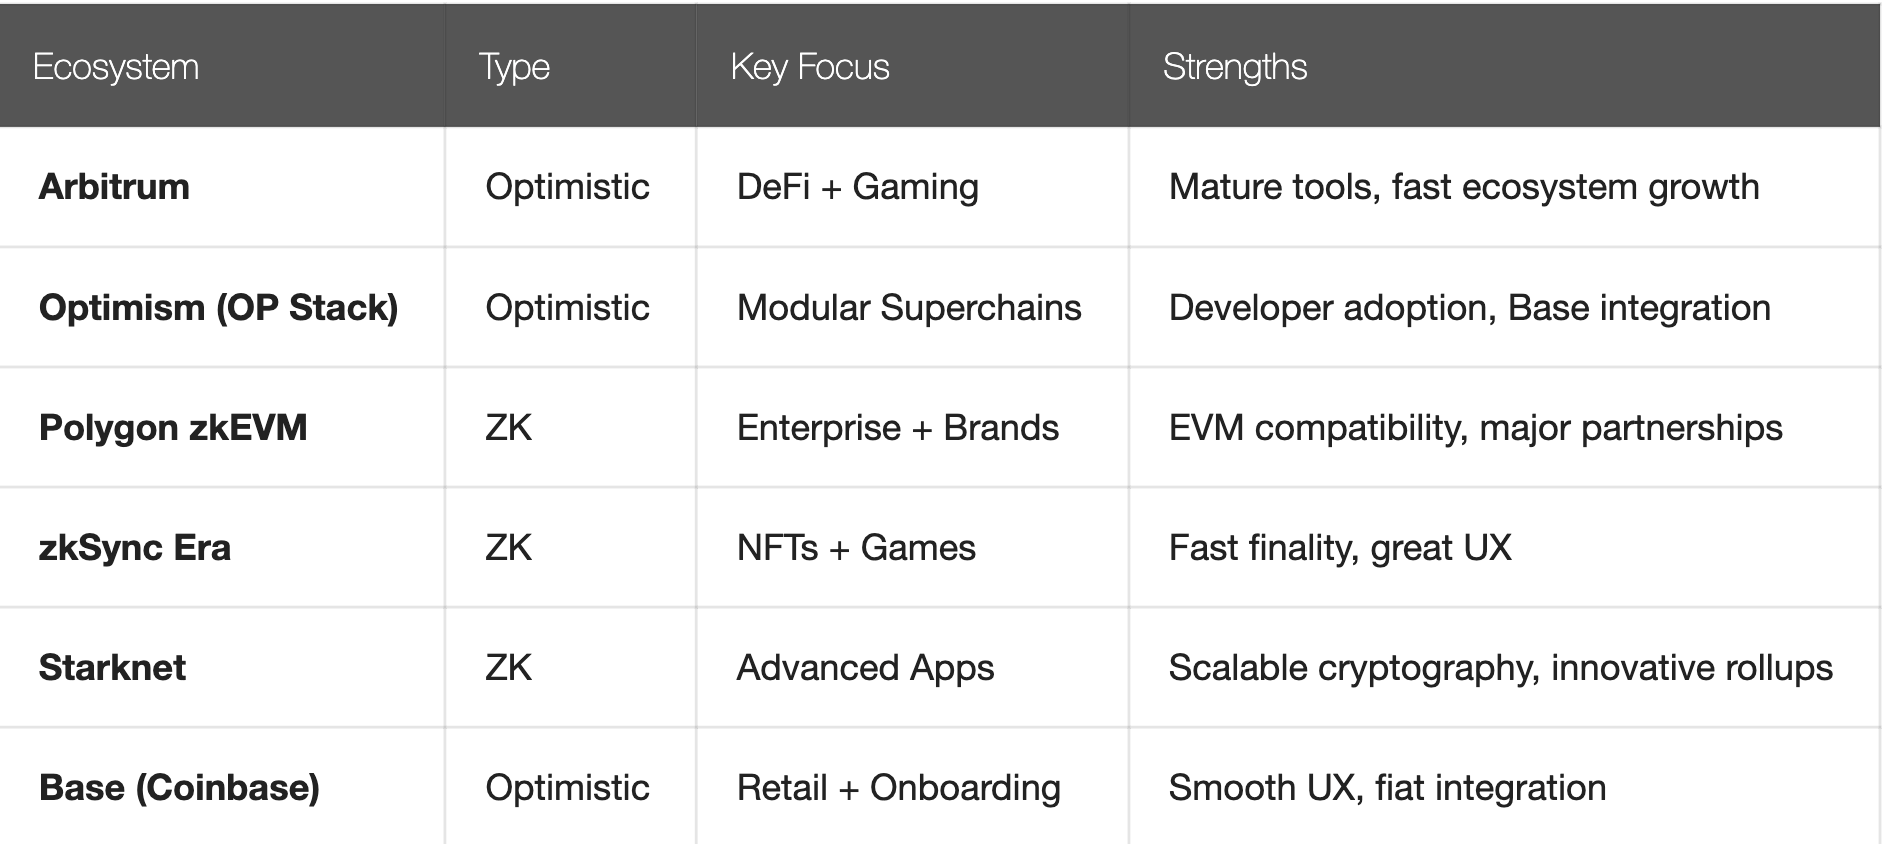Click the Arbitrum row name cell
Image resolution: width=1882 pixels, height=844 pixels.
coord(114,187)
